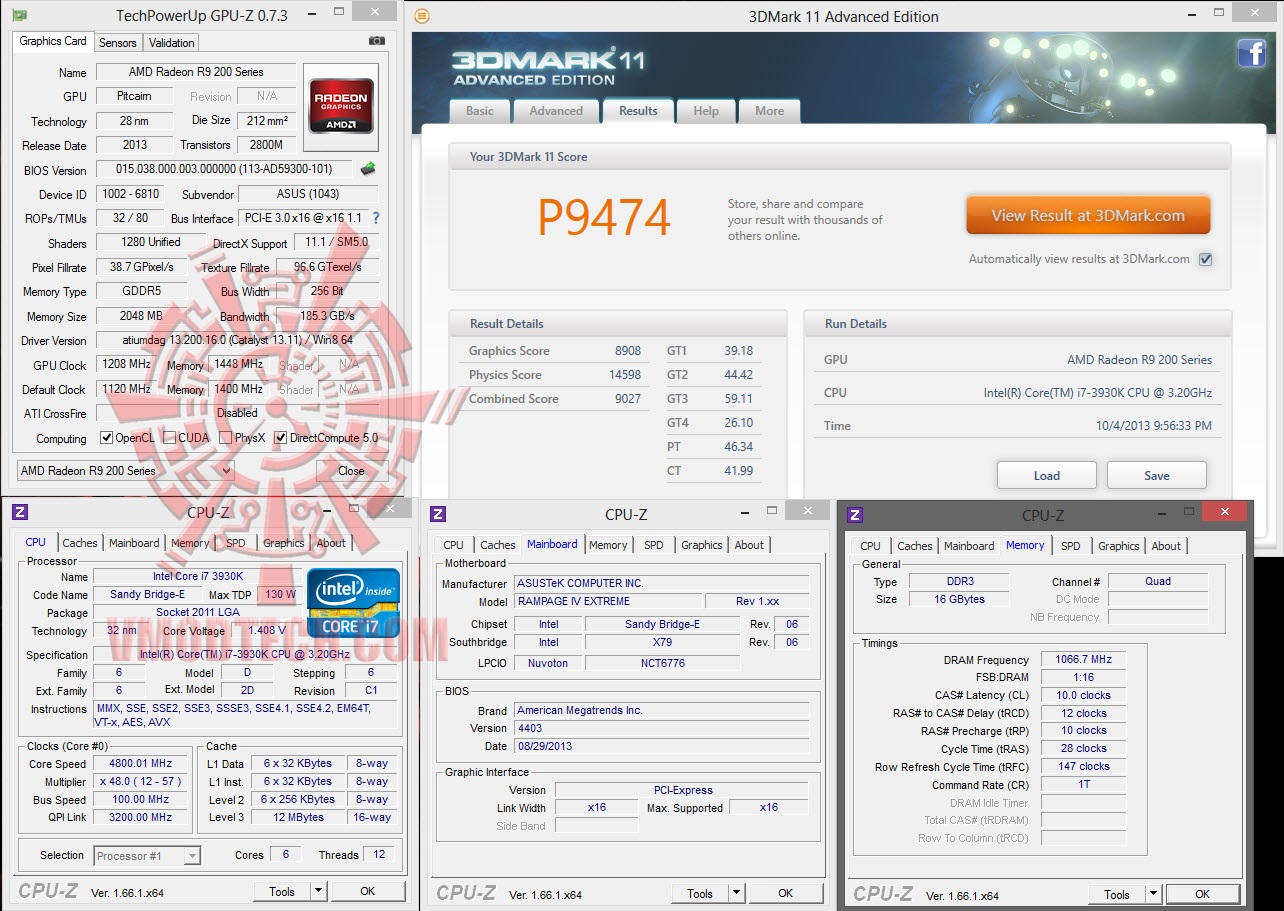Select Memory tab in CPU-Z Mainboard window

pos(608,545)
